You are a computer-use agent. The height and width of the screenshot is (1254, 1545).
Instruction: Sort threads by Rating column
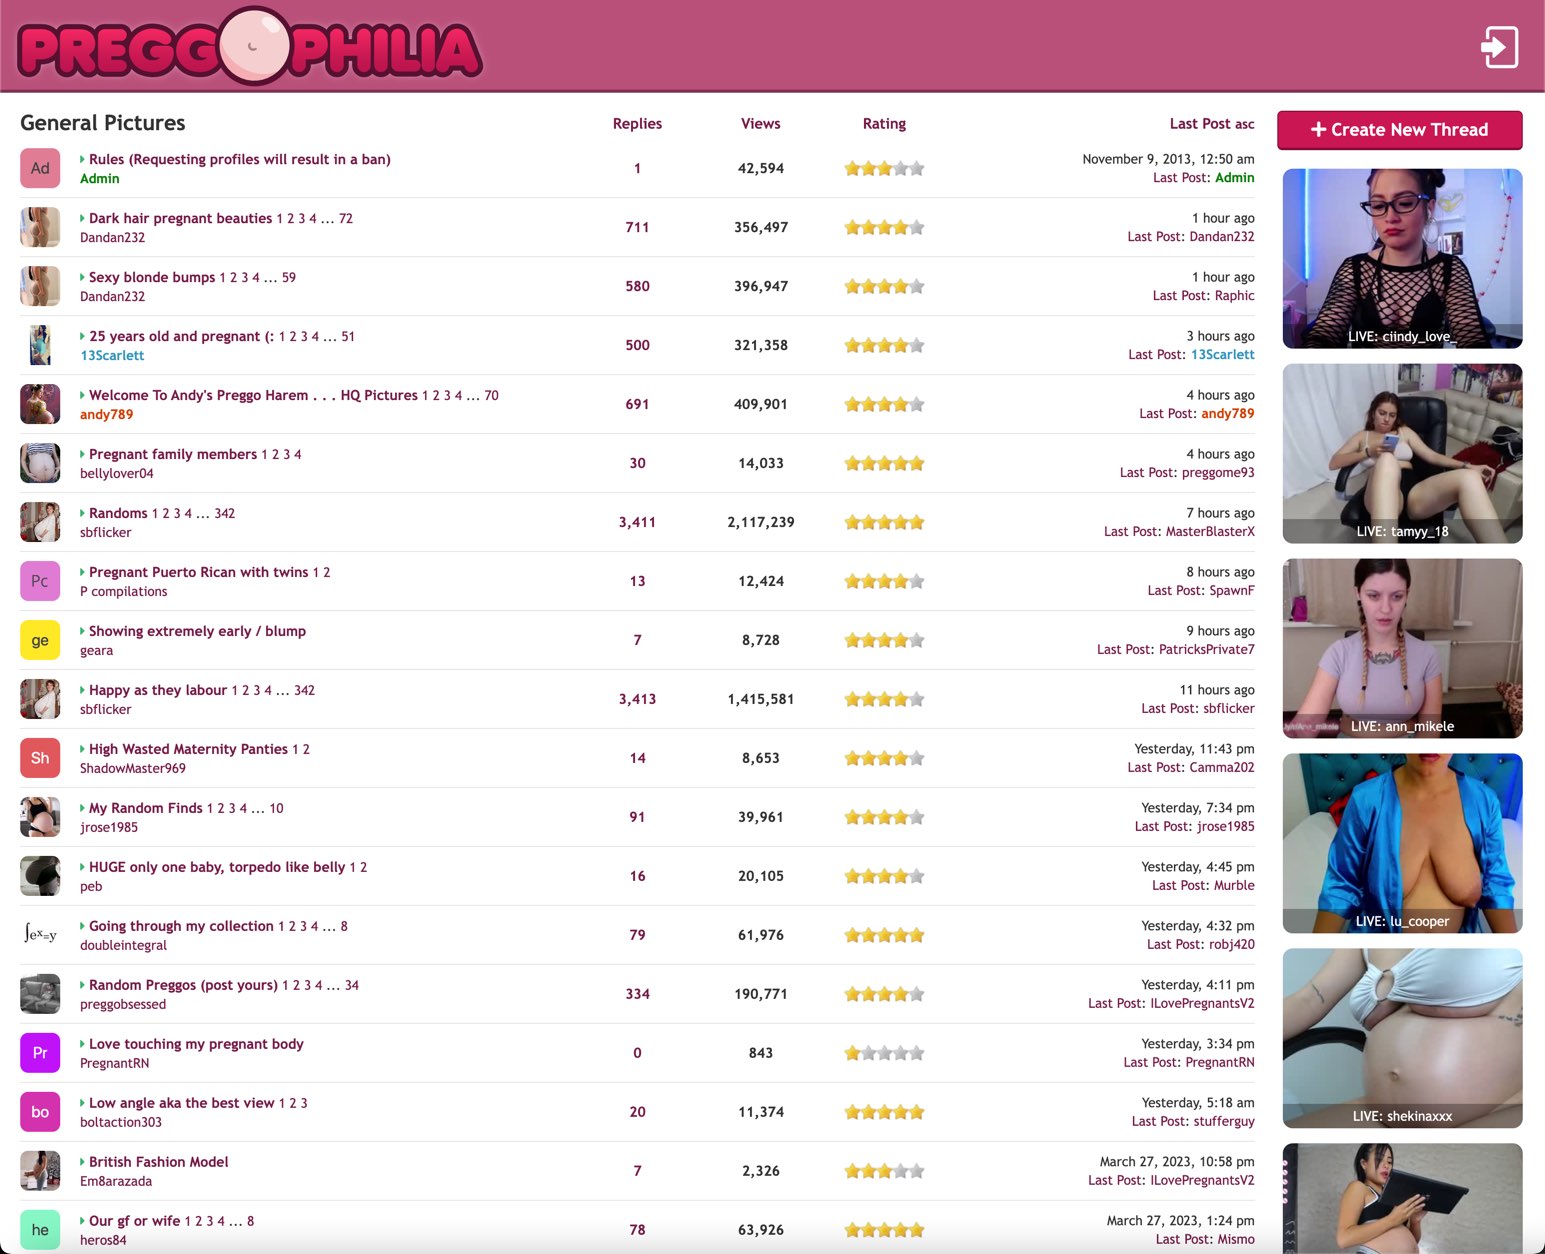[884, 124]
